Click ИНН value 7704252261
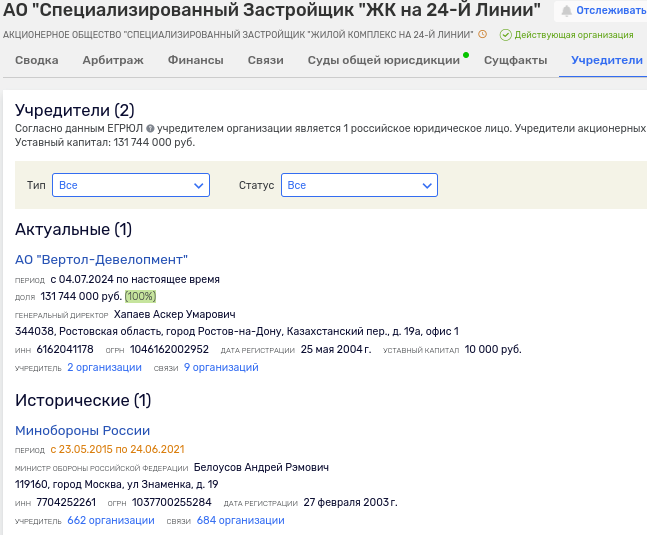This screenshot has width=647, height=535. pyautogui.click(x=66, y=502)
